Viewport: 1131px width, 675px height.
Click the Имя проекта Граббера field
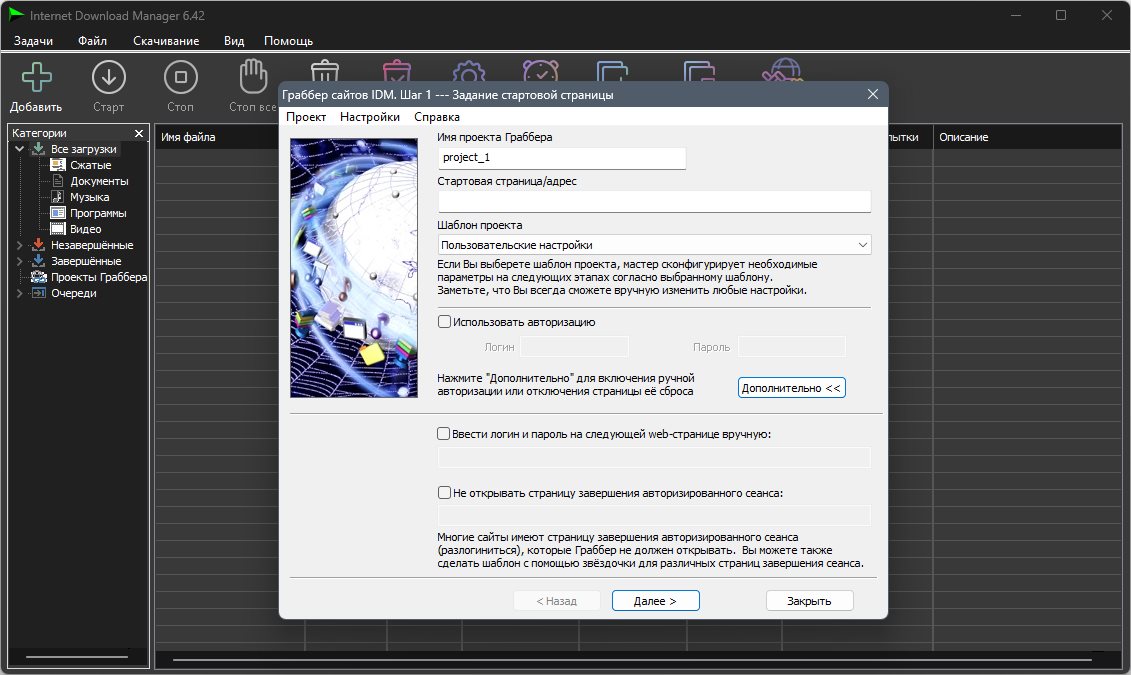[562, 158]
